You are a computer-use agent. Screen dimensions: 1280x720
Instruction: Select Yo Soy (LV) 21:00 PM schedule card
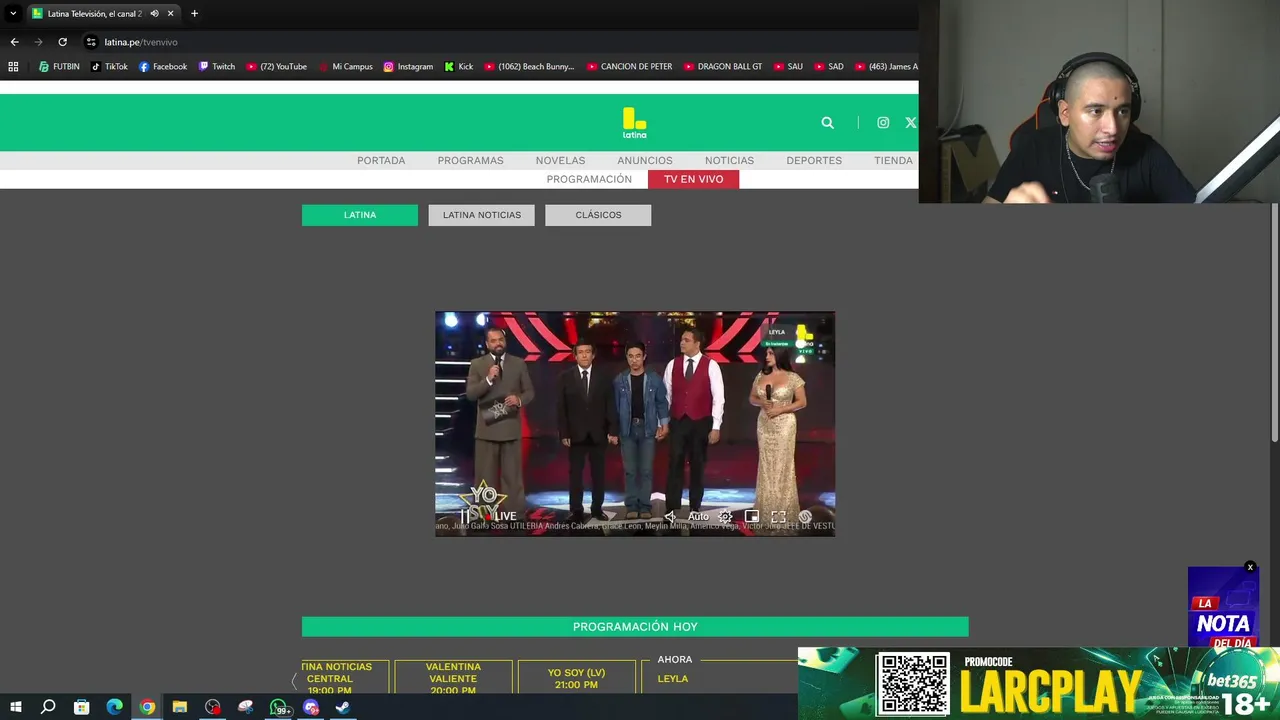[x=576, y=677]
